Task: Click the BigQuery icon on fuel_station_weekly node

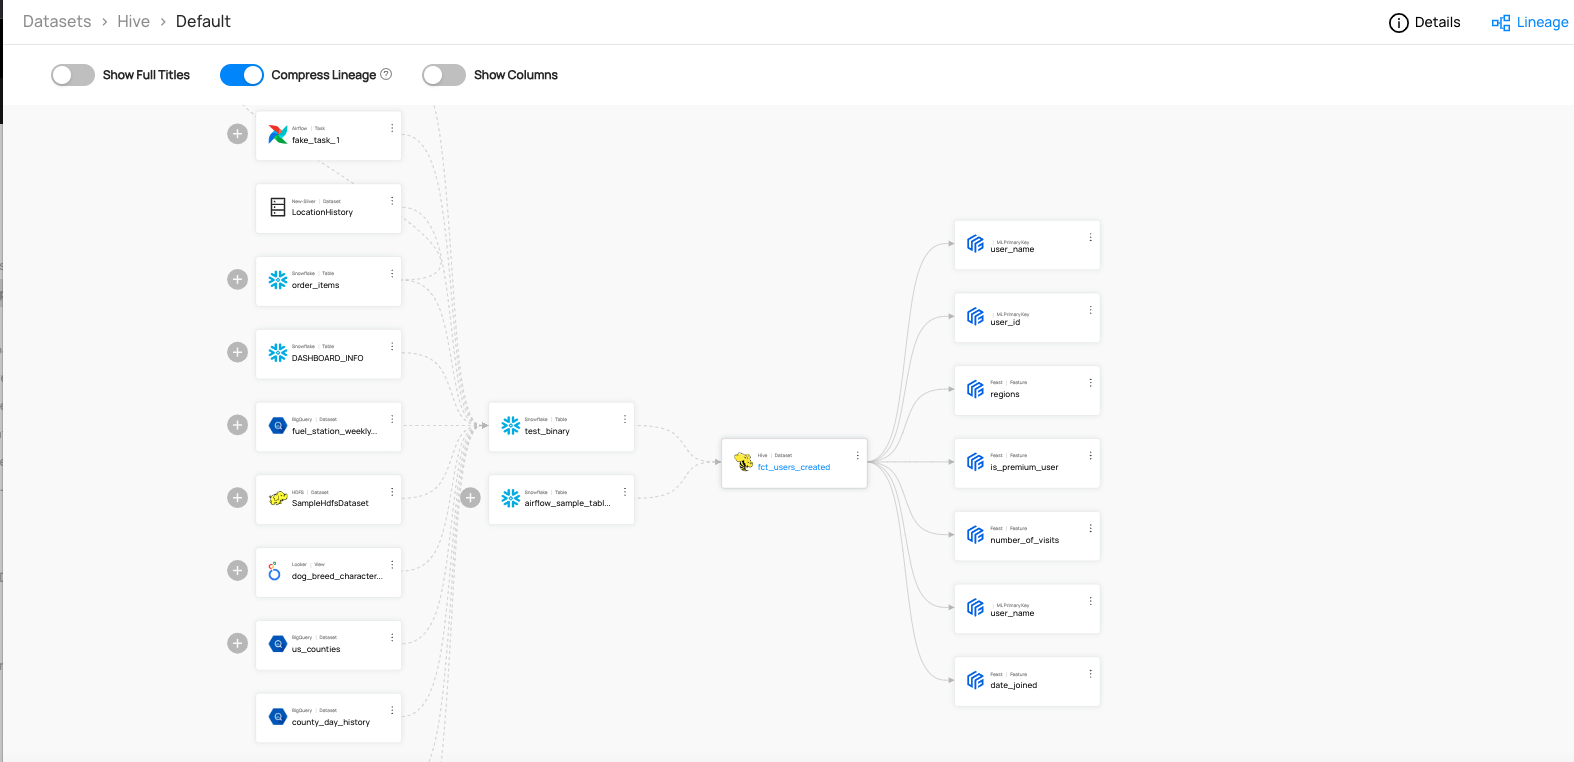Action: coord(278,426)
